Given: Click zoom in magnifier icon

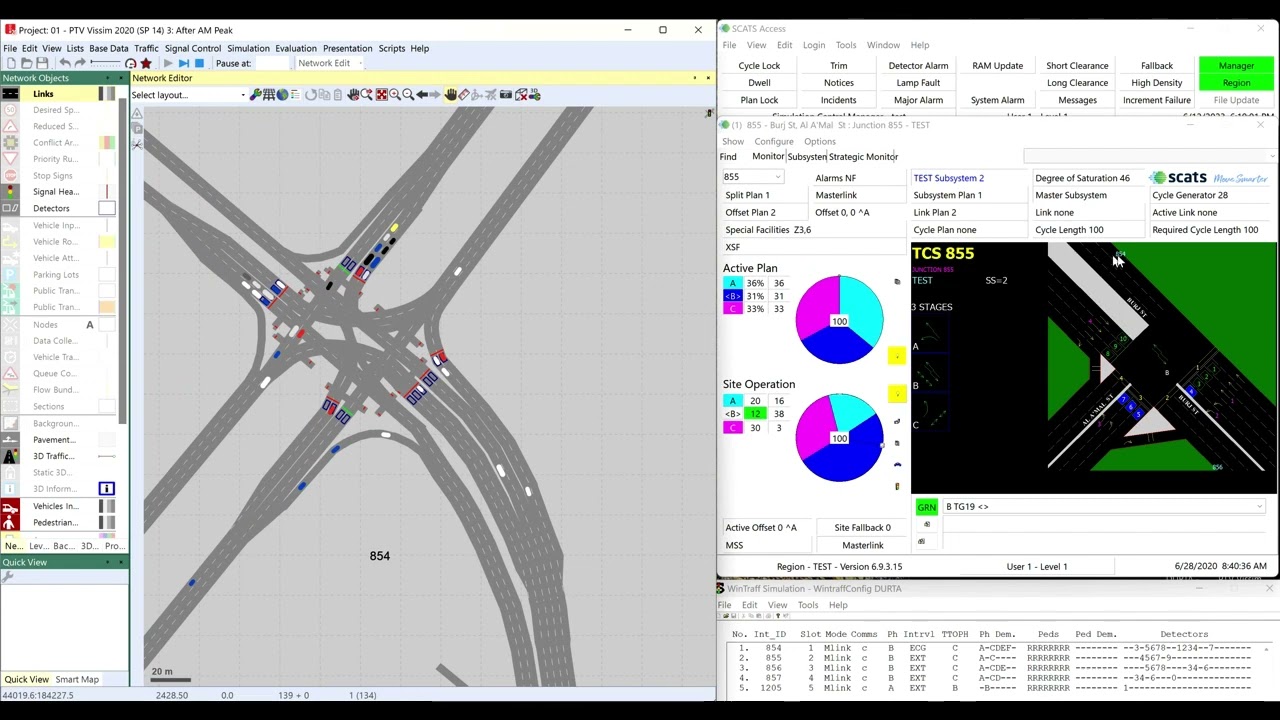Looking at the screenshot, I should click(x=395, y=95).
